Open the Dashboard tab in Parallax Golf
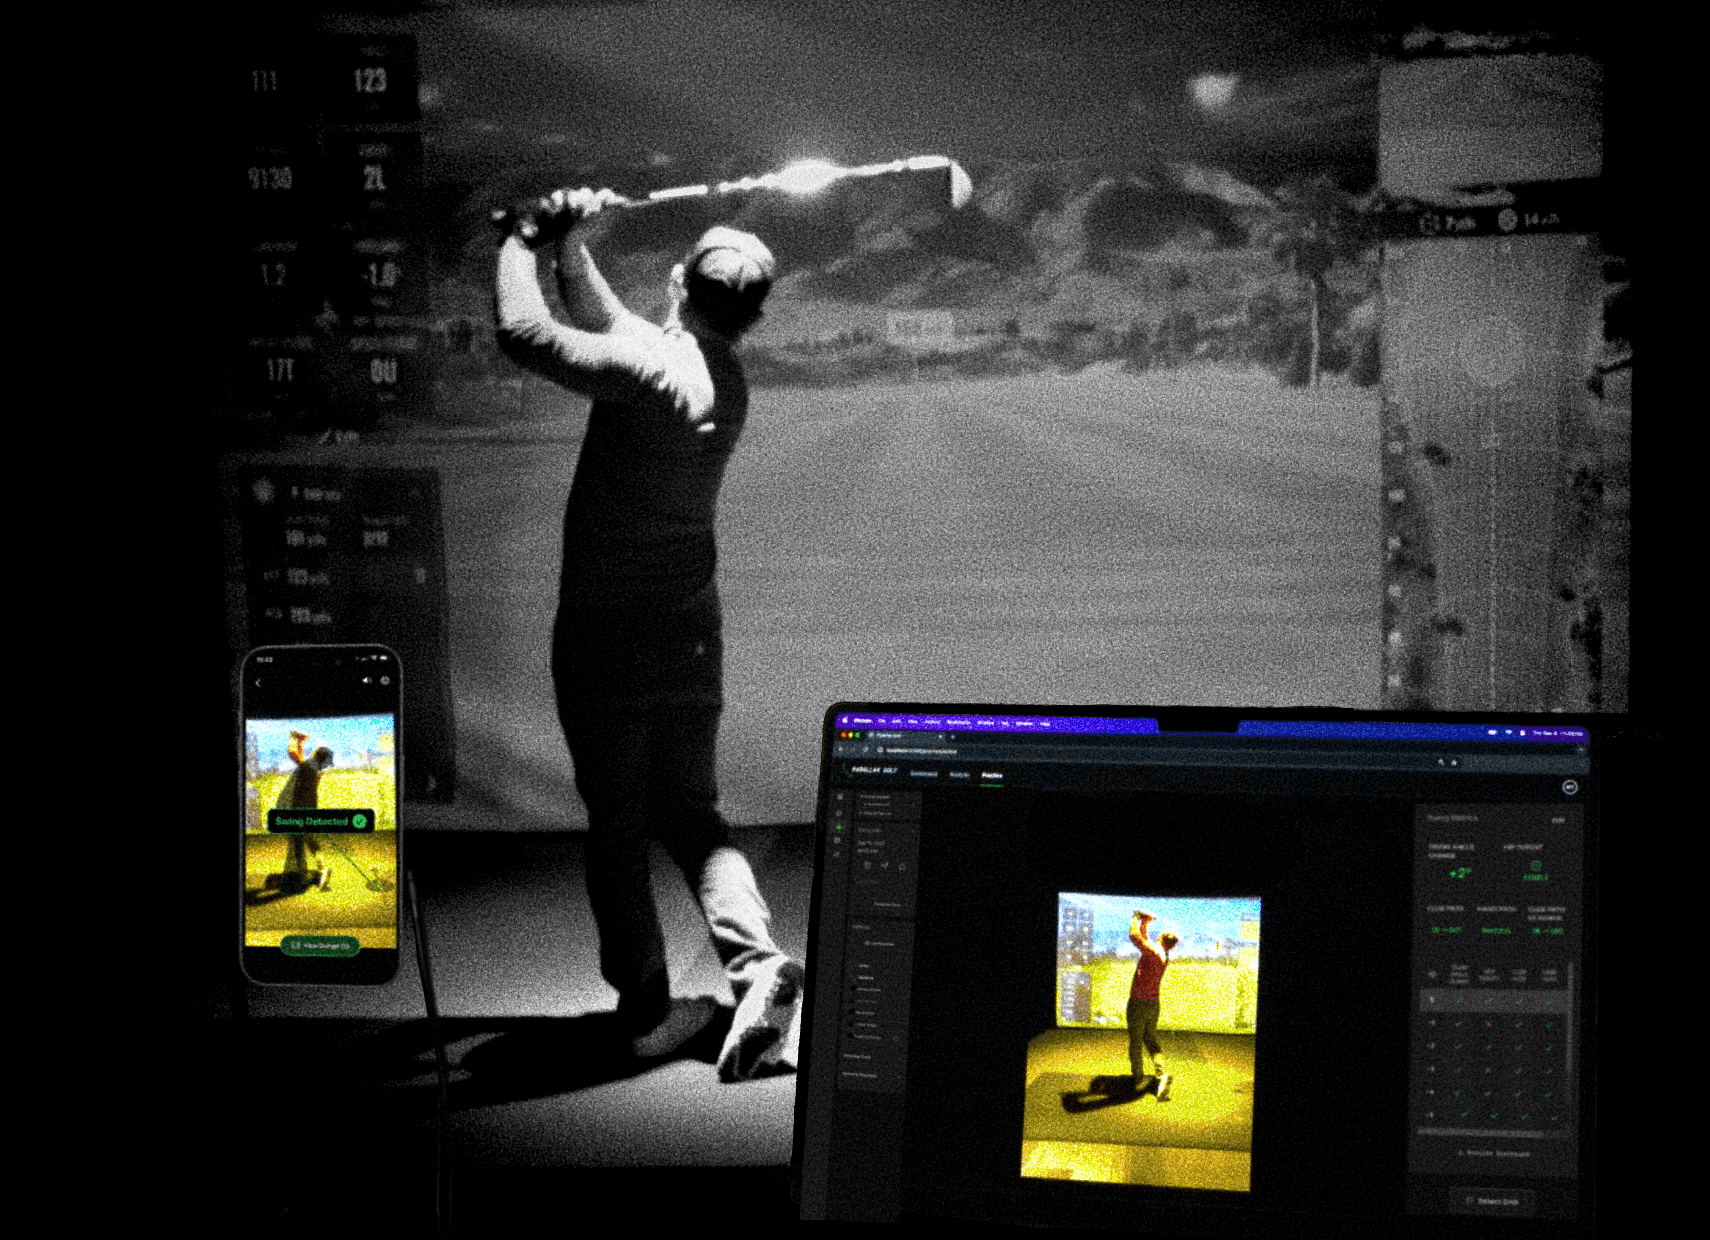The height and width of the screenshot is (1240, 1710). click(924, 776)
